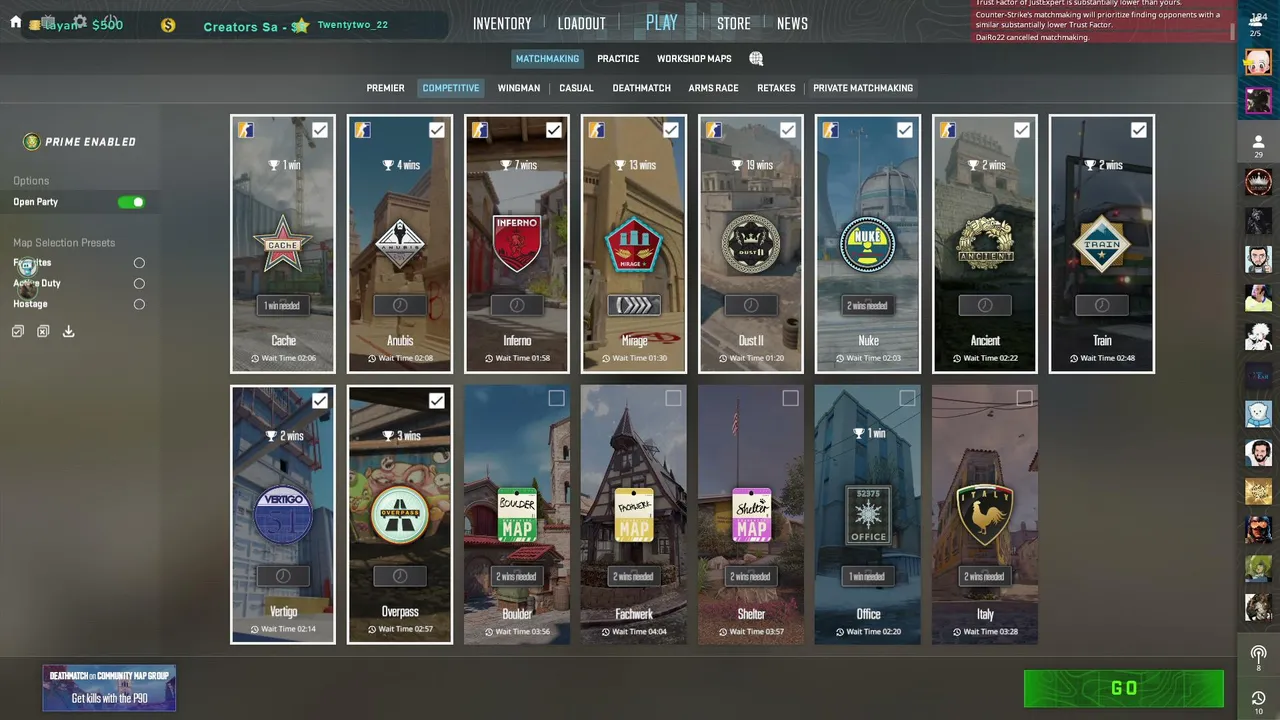Click the select-all maps preset icon

tap(18, 331)
